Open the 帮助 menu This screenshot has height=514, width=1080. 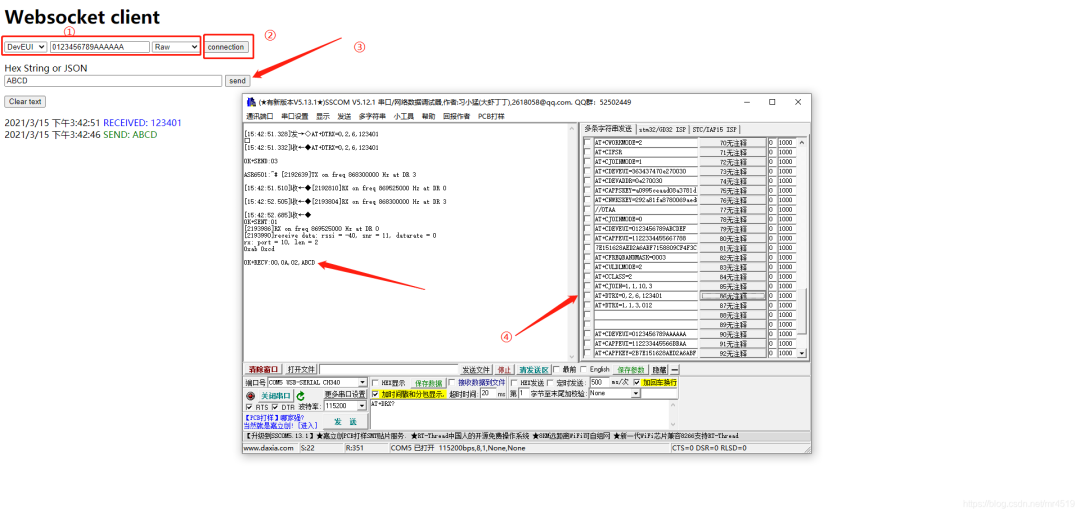428,116
